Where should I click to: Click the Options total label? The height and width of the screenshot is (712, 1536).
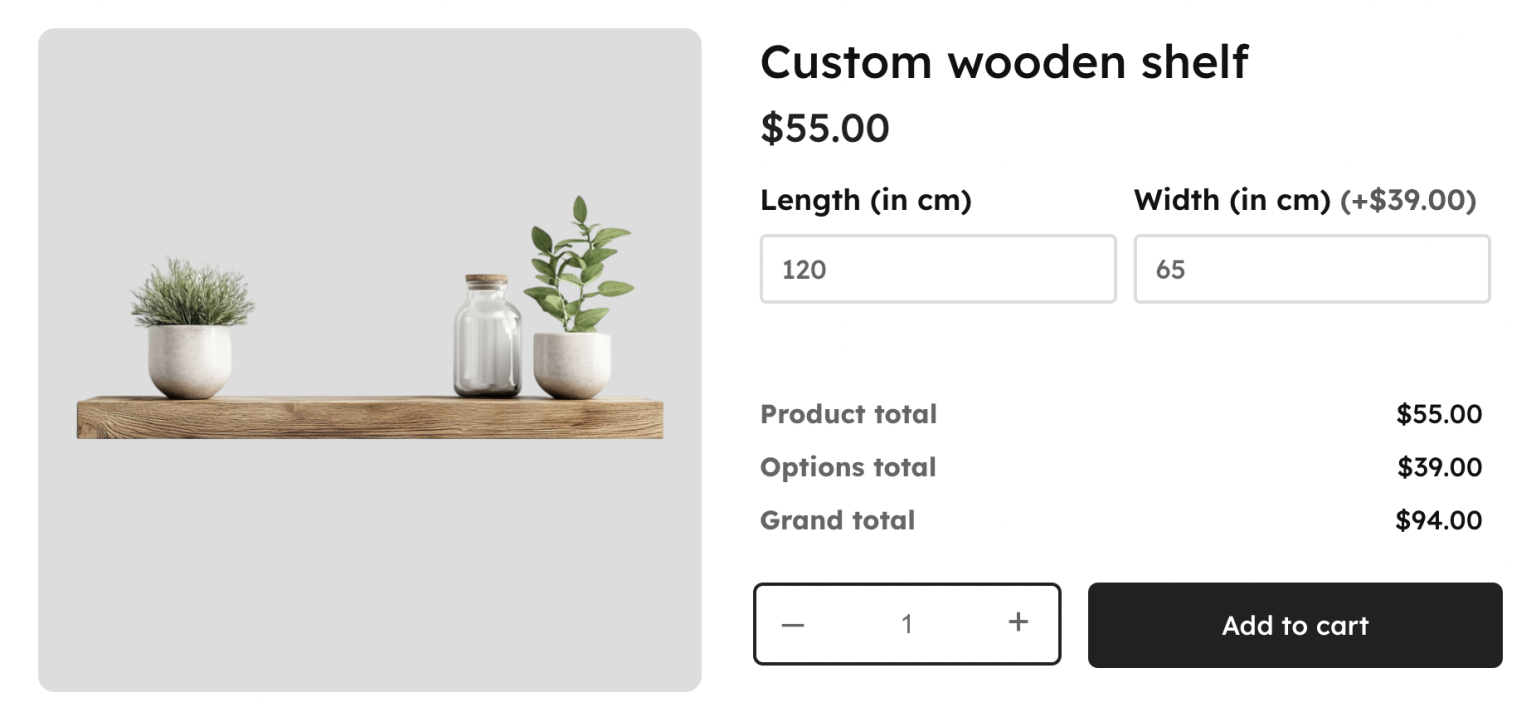pyautogui.click(x=848, y=467)
